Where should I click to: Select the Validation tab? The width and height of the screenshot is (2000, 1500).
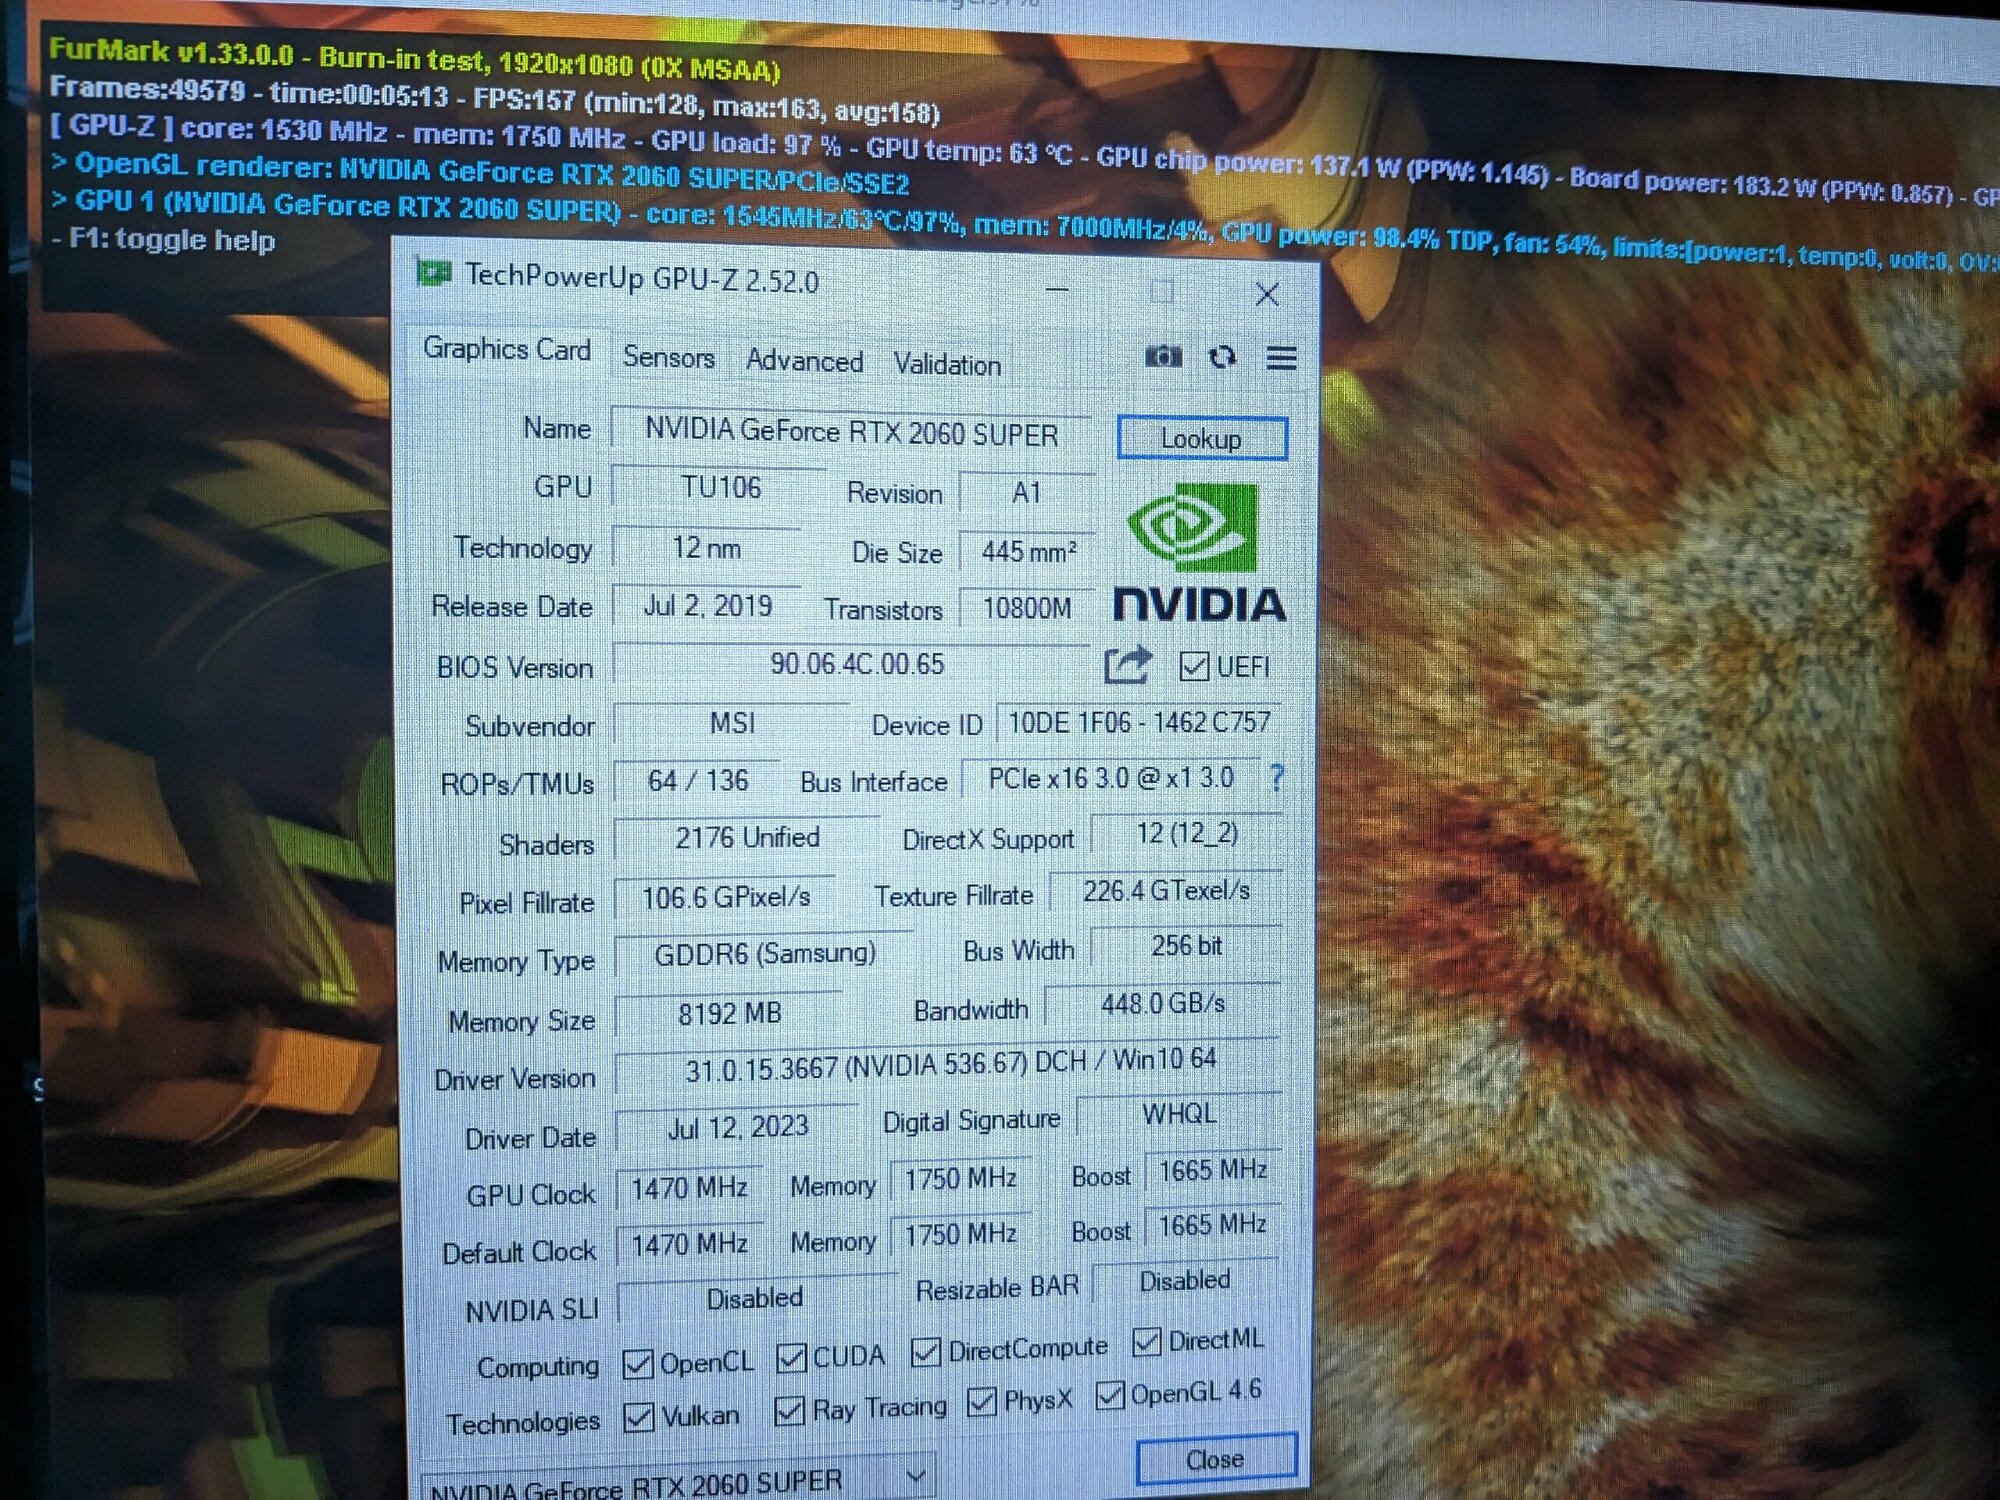[946, 365]
